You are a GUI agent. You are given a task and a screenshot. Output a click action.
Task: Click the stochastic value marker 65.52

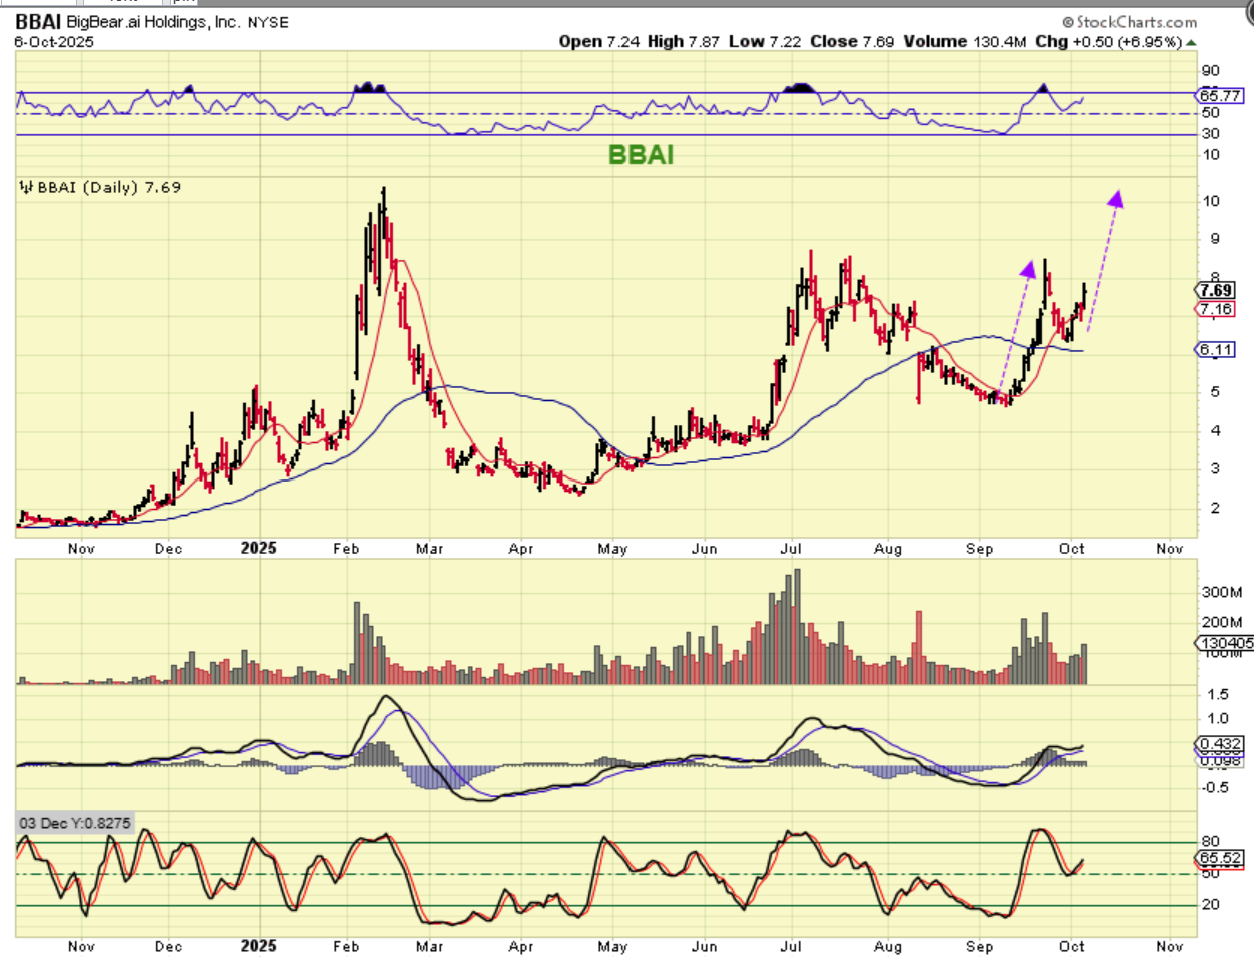tap(1220, 858)
